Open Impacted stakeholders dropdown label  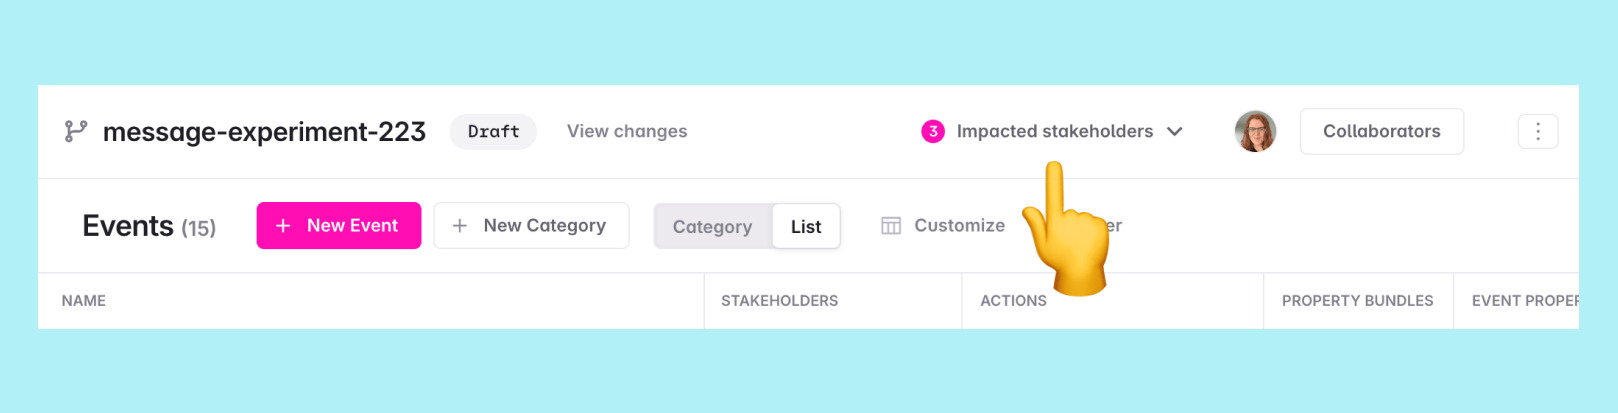[x=1054, y=131]
